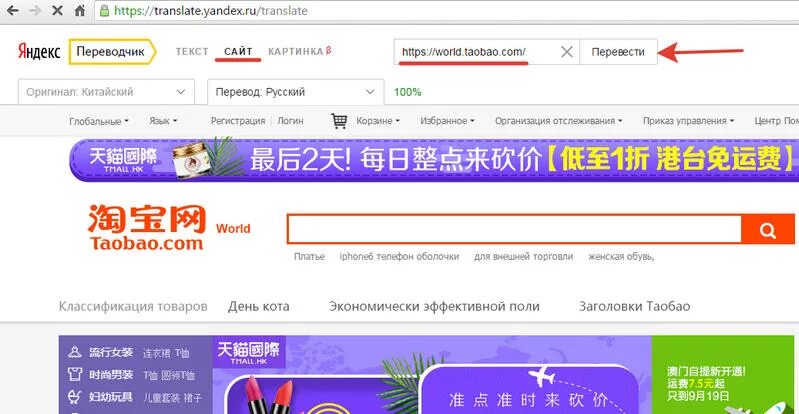
Task: Click the shopping cart icon
Action: [339, 121]
